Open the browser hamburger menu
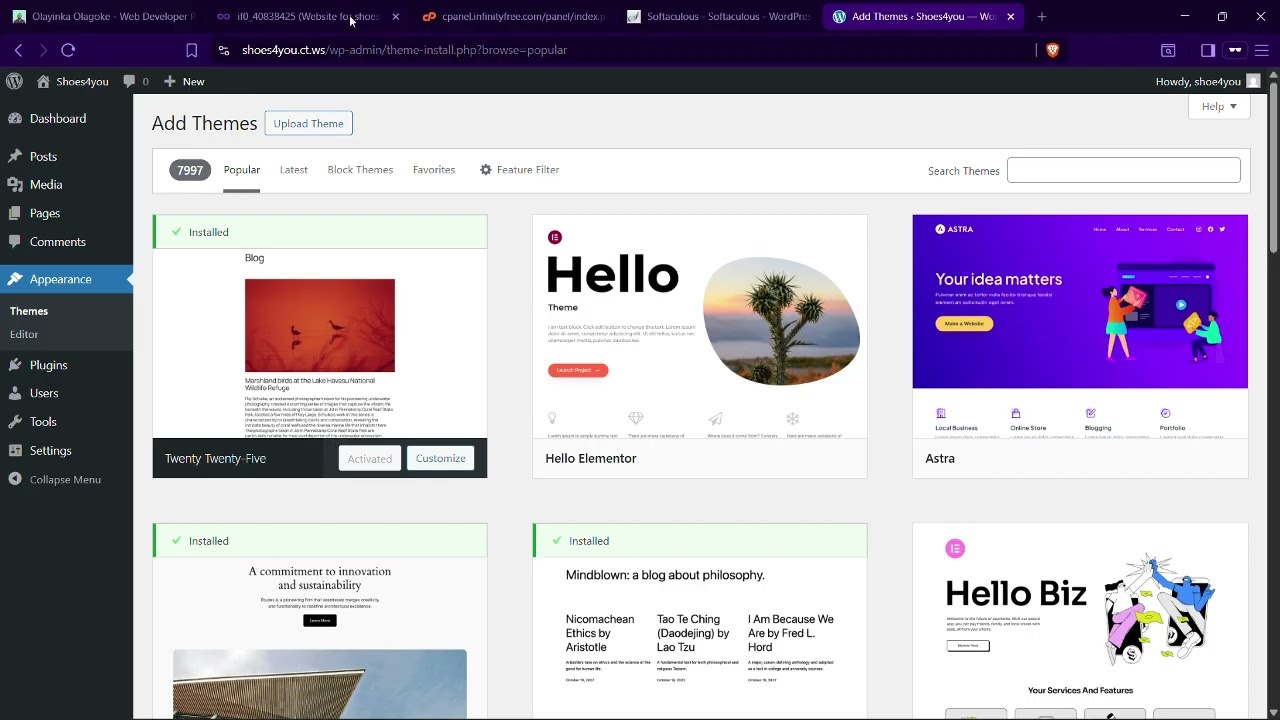Viewport: 1280px width, 720px height. point(1262,50)
